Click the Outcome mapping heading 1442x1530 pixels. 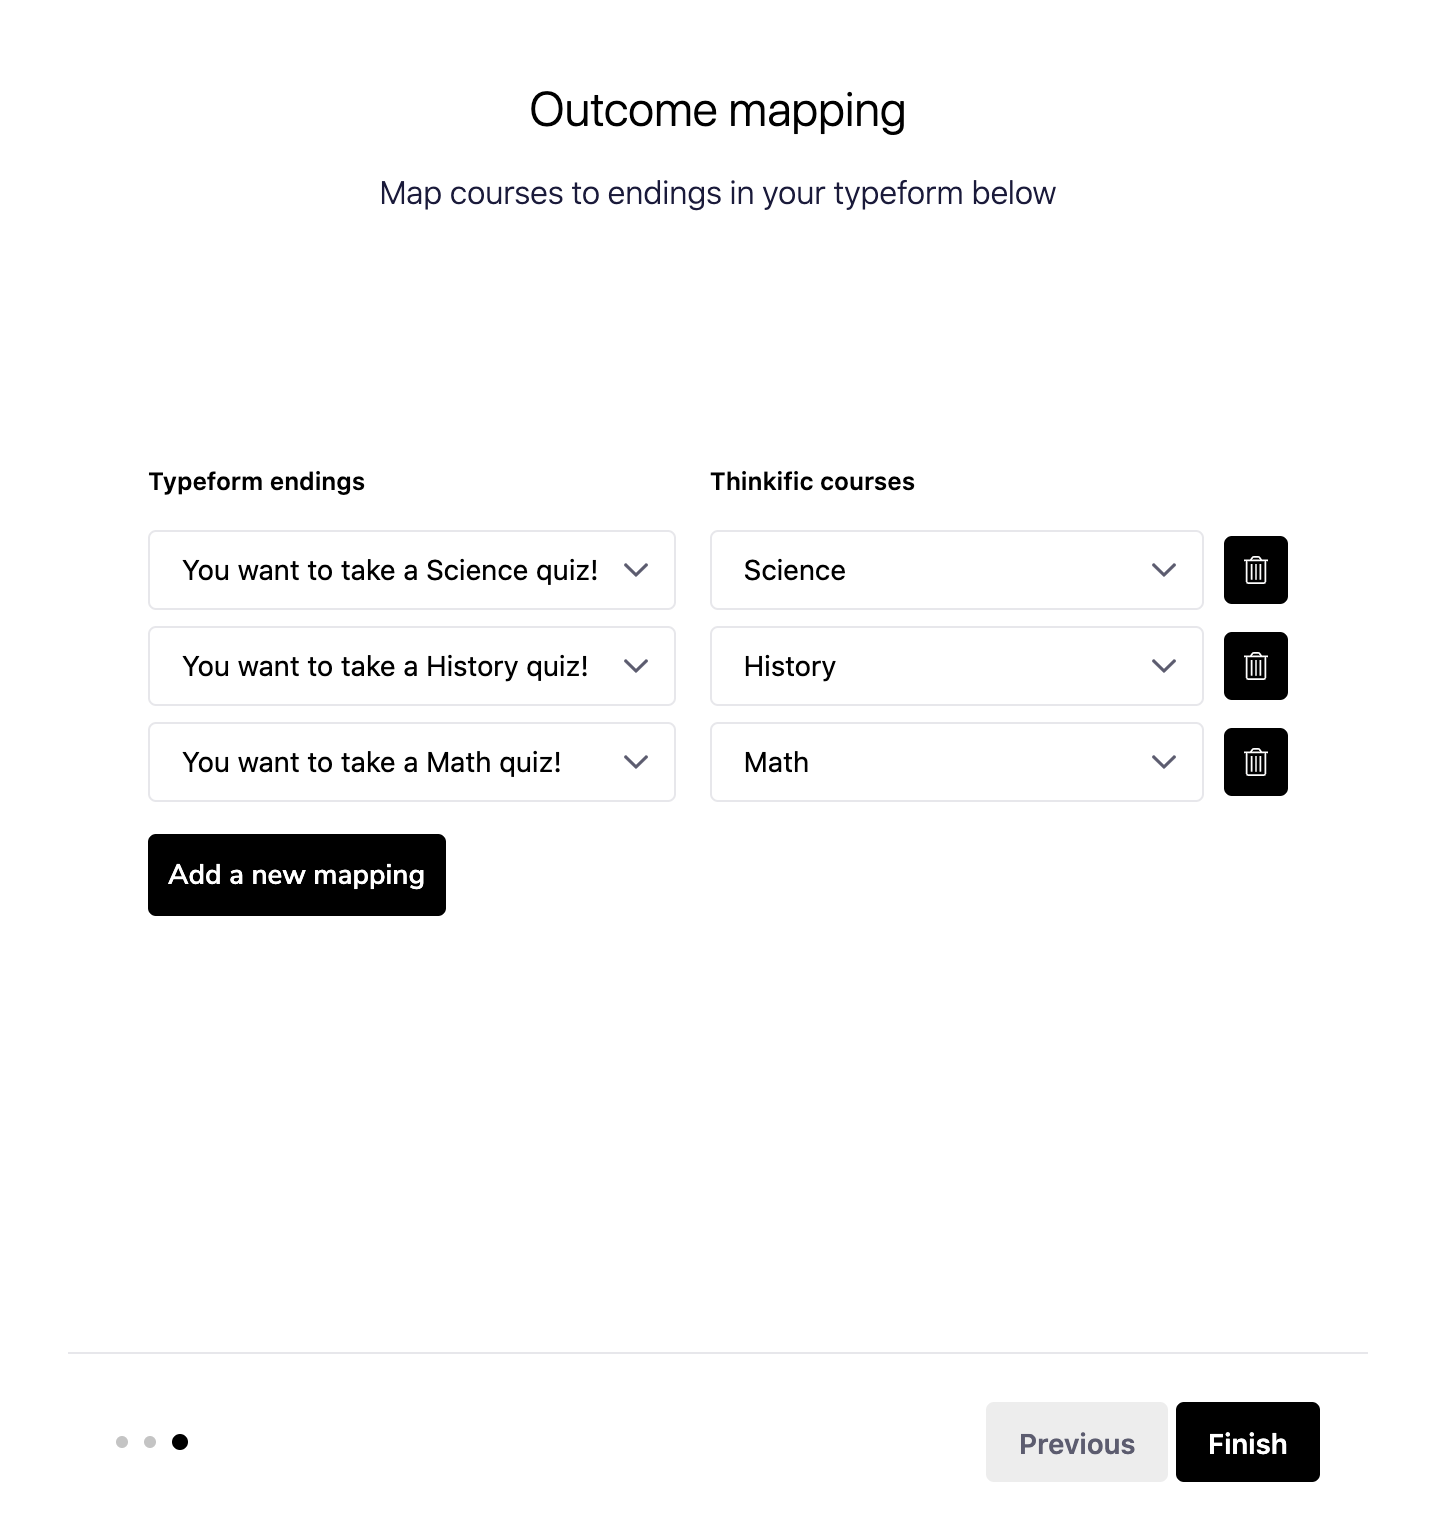click(718, 110)
